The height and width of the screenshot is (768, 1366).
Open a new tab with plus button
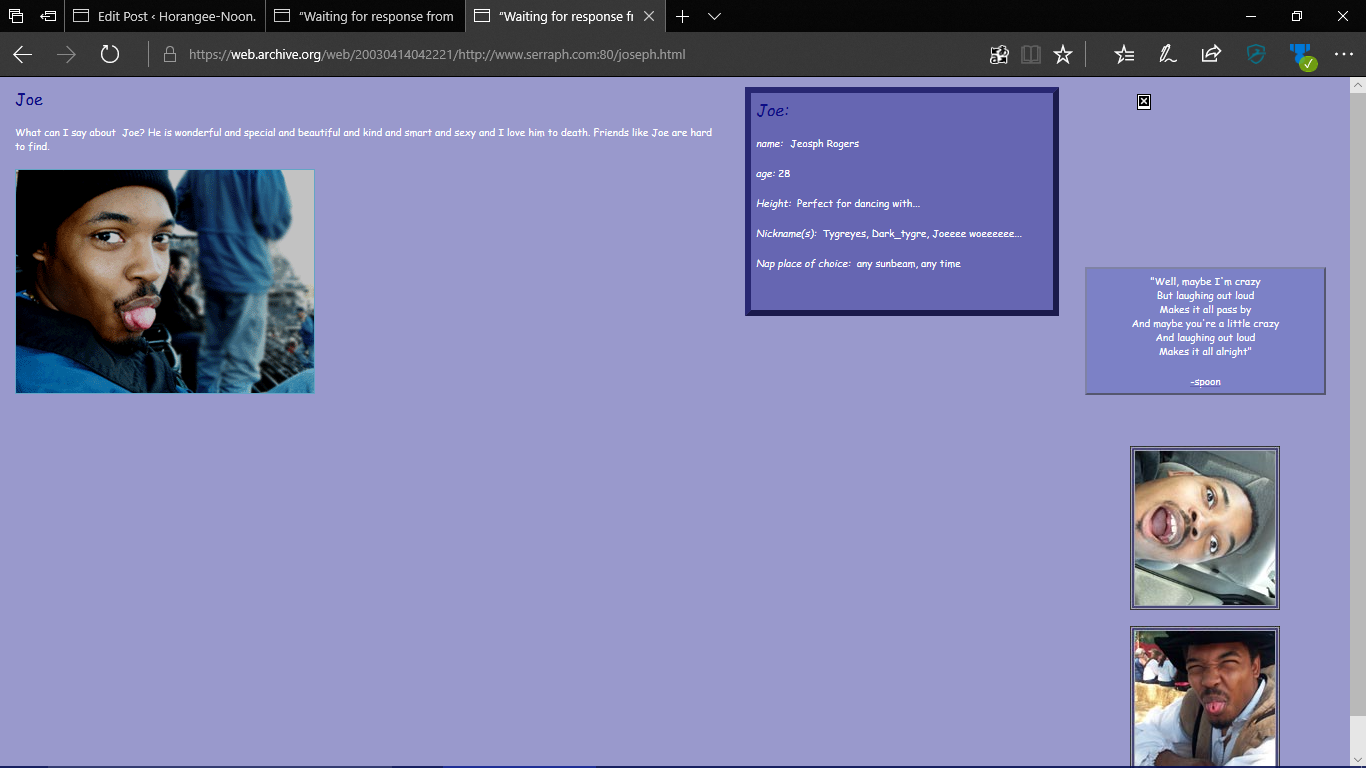point(682,17)
